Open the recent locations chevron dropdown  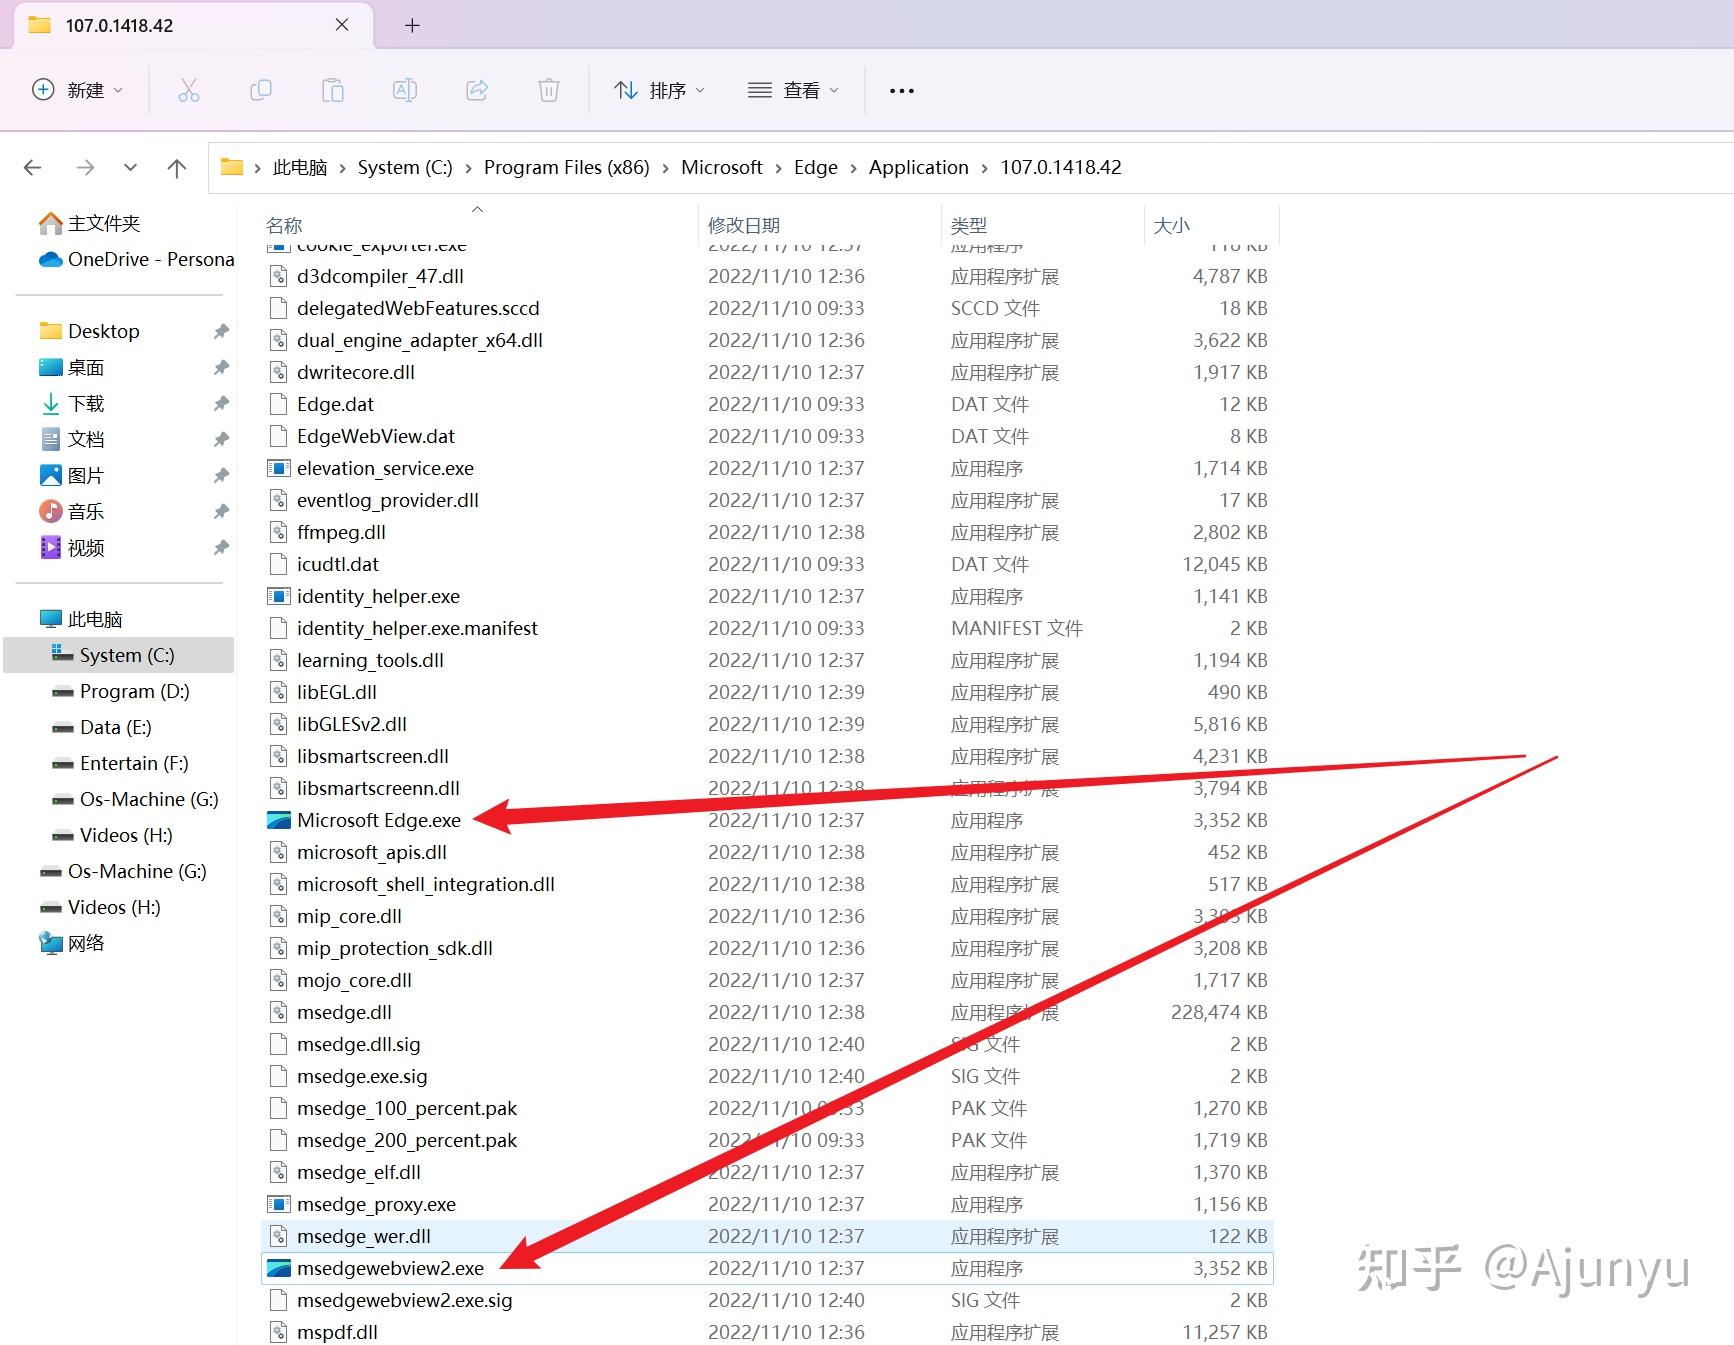tap(130, 168)
